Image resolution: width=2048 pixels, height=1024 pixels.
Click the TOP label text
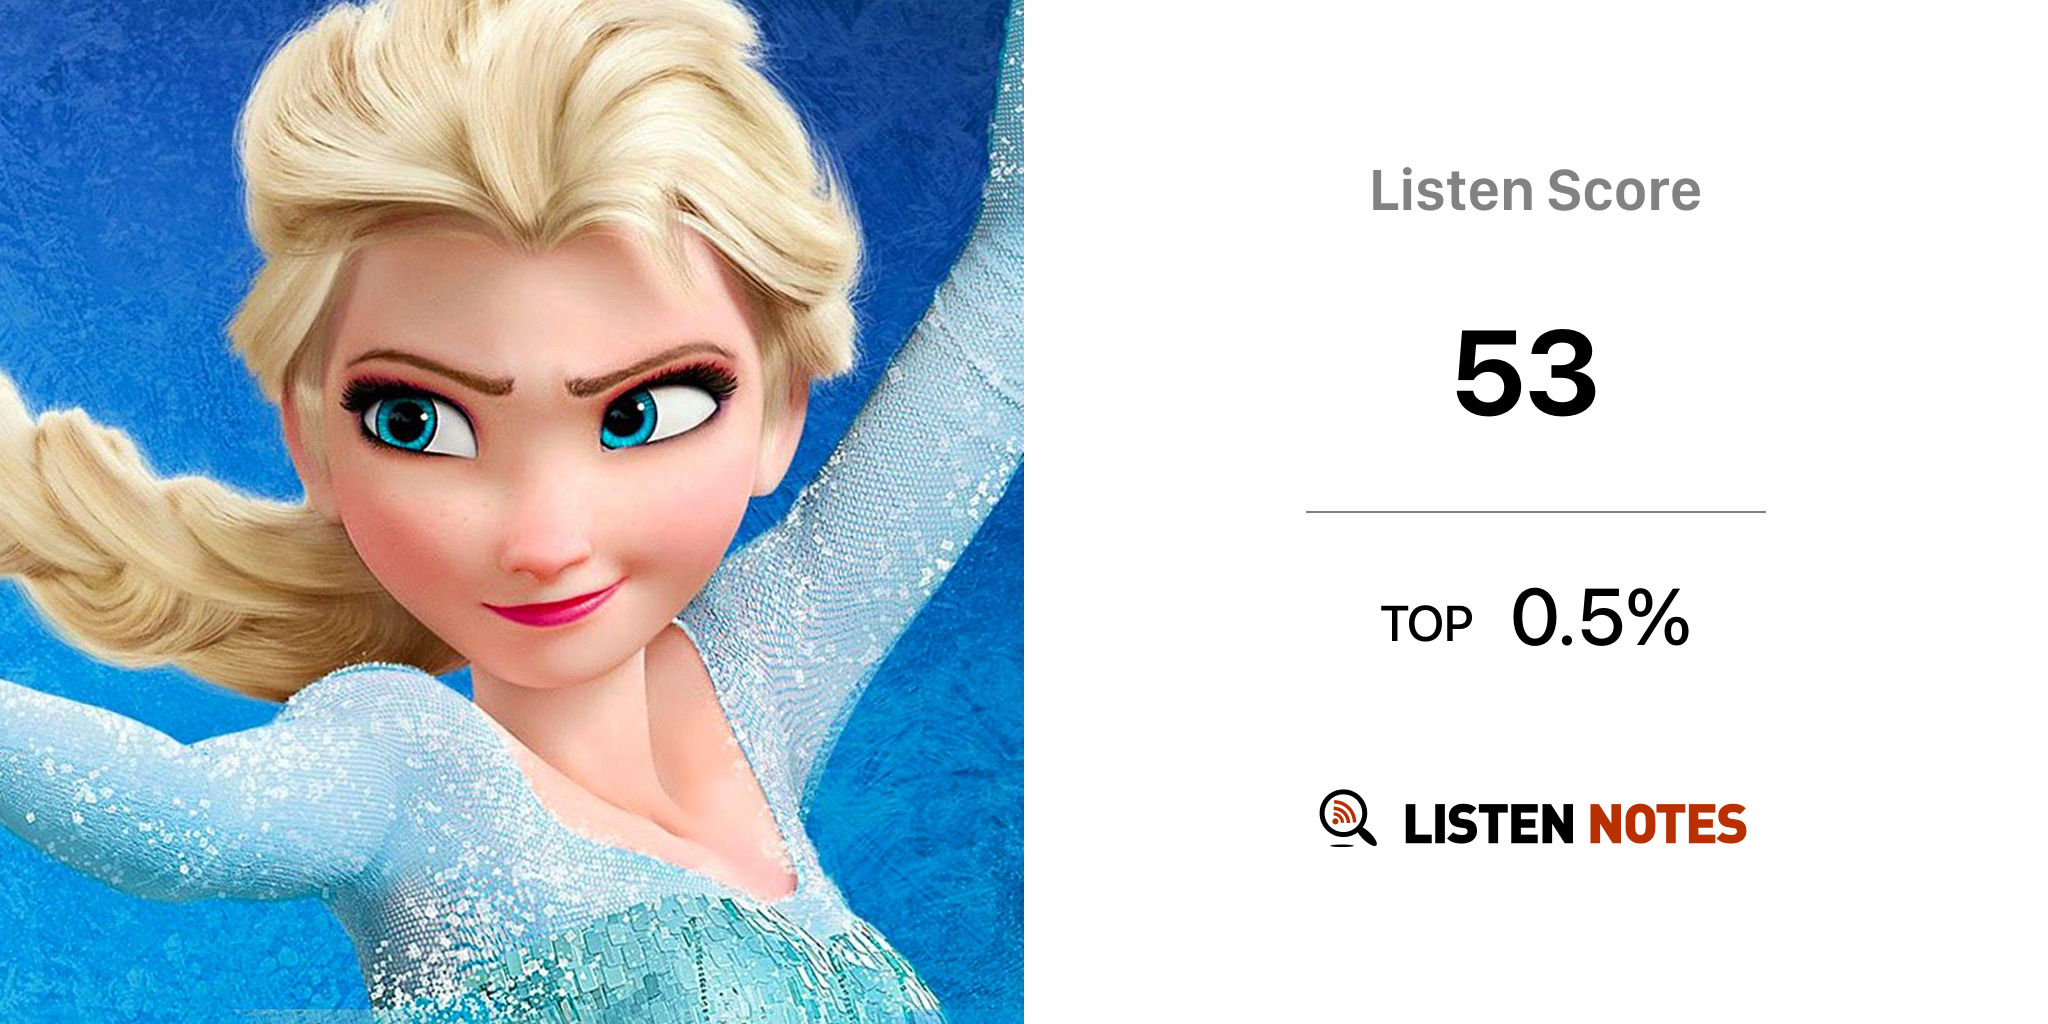point(1427,624)
